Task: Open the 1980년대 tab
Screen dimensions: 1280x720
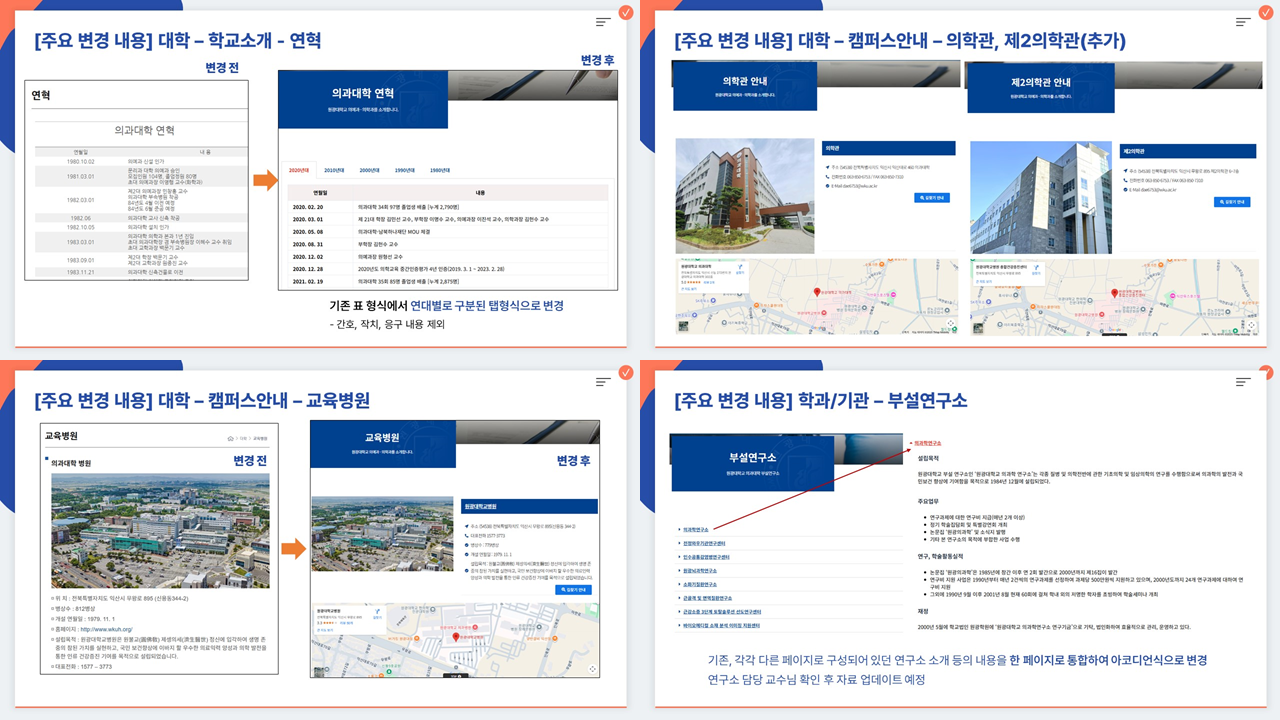Action: (440, 170)
